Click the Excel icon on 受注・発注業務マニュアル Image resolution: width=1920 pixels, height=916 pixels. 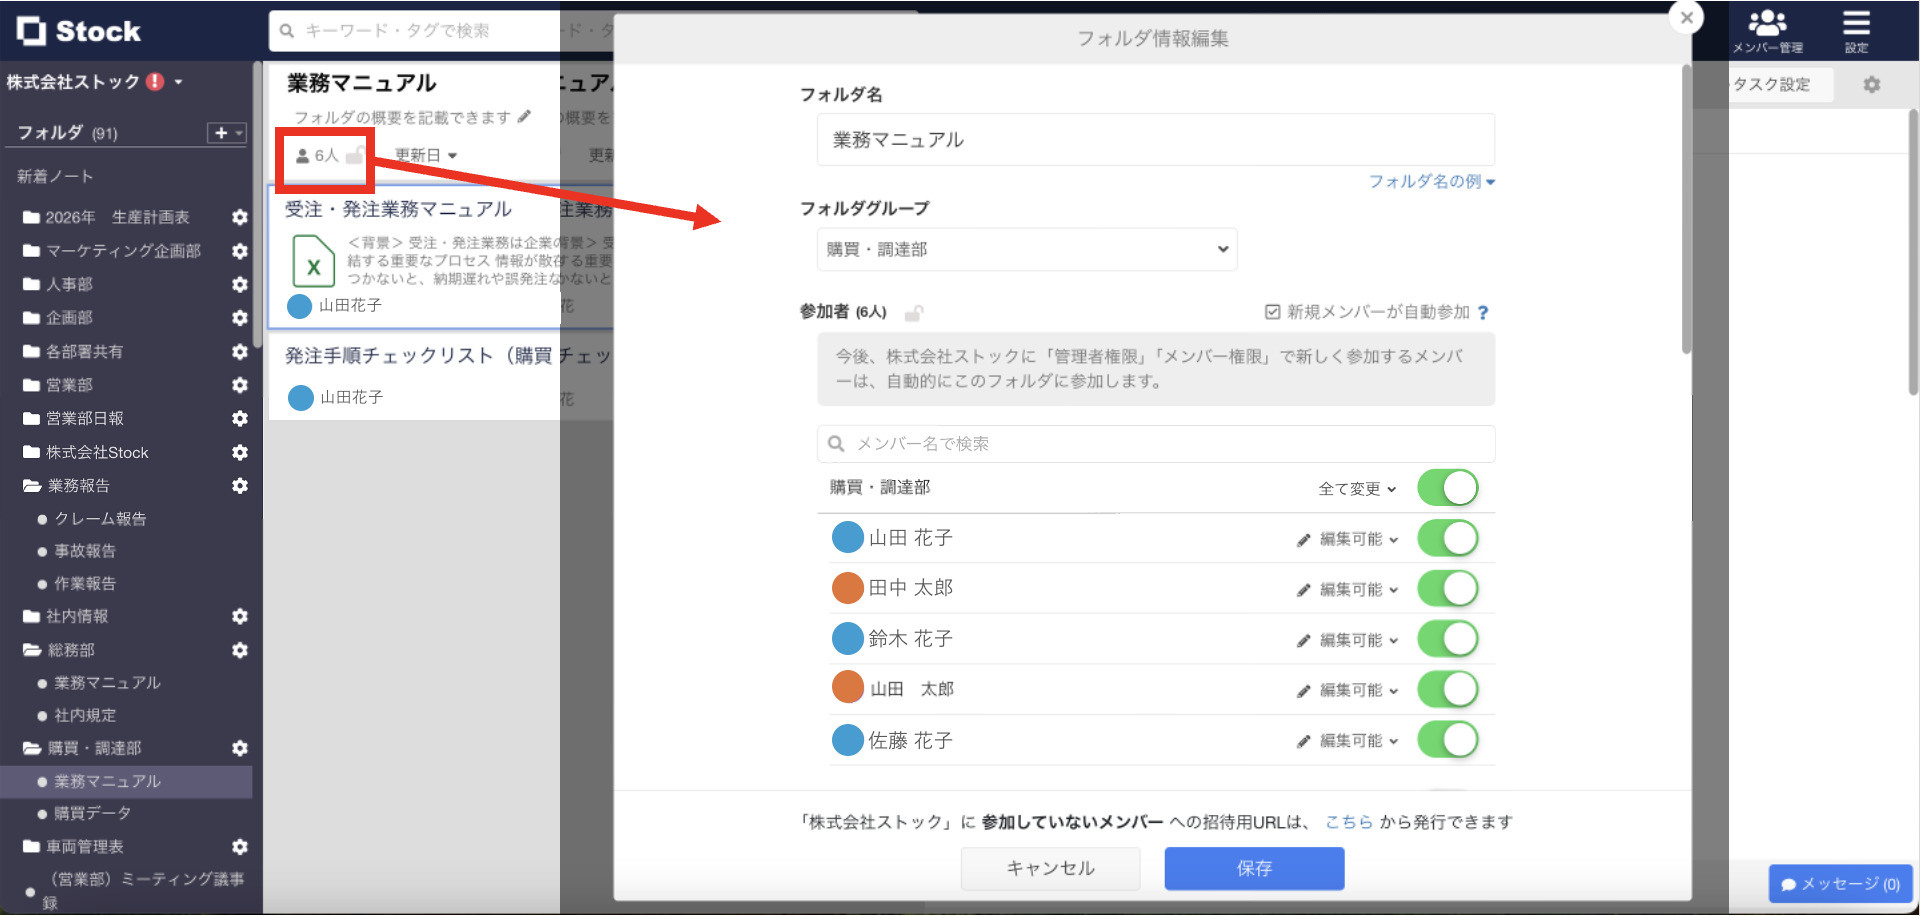(313, 261)
